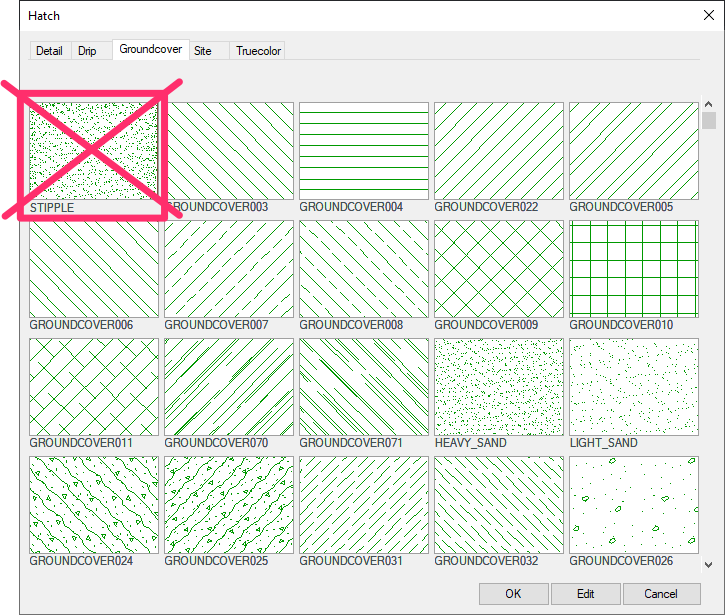Select the GROUNDCOVER024 wavy hatch thumbnail
This screenshot has height=615, width=725.
click(x=94, y=505)
